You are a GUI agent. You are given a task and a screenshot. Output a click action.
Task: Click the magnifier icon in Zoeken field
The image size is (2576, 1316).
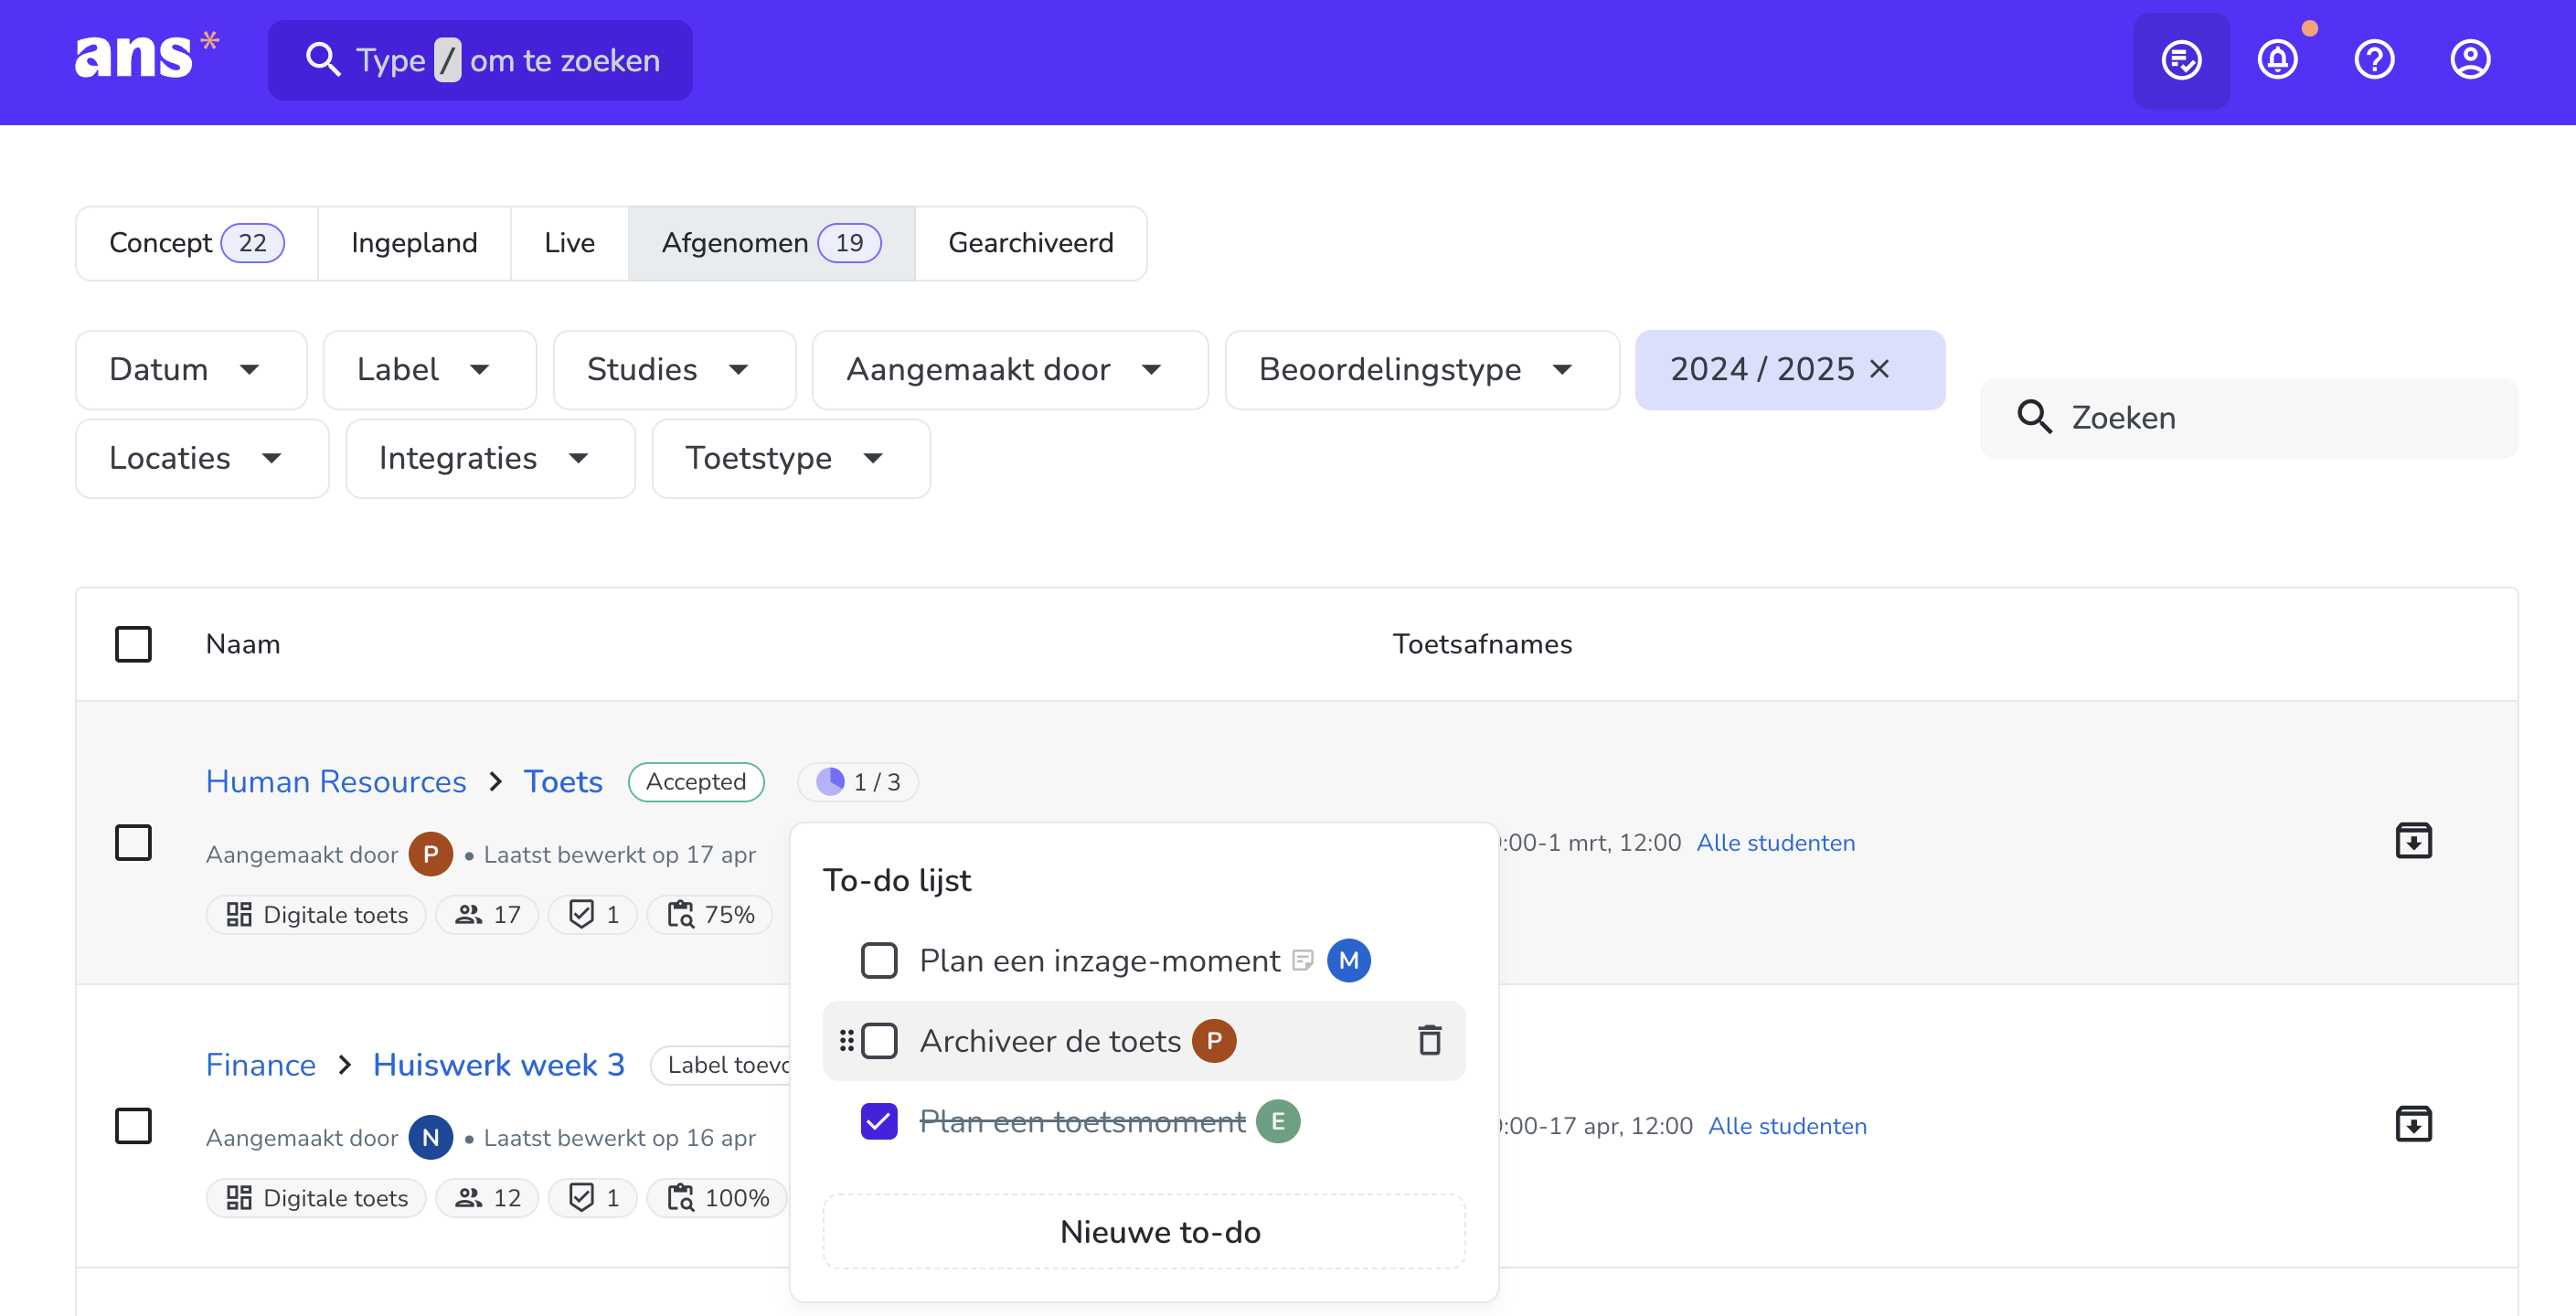click(x=2034, y=417)
